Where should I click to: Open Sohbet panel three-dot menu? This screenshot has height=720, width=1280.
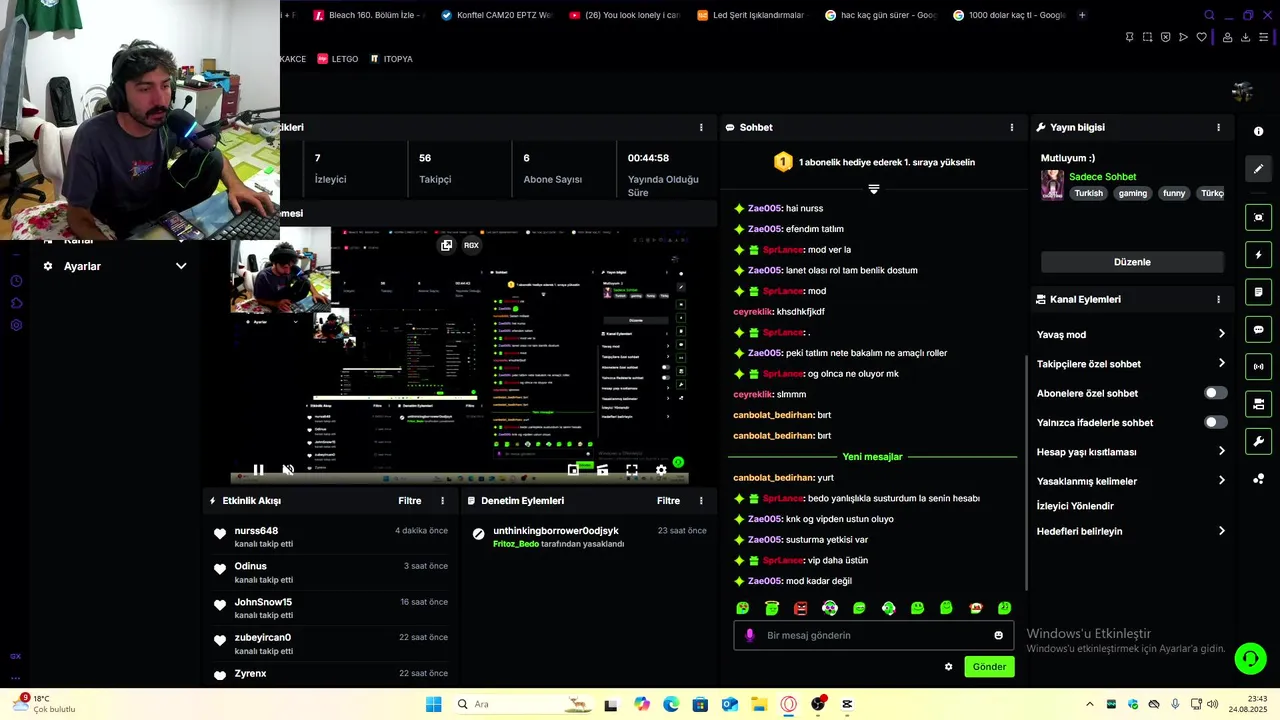[x=1011, y=128]
